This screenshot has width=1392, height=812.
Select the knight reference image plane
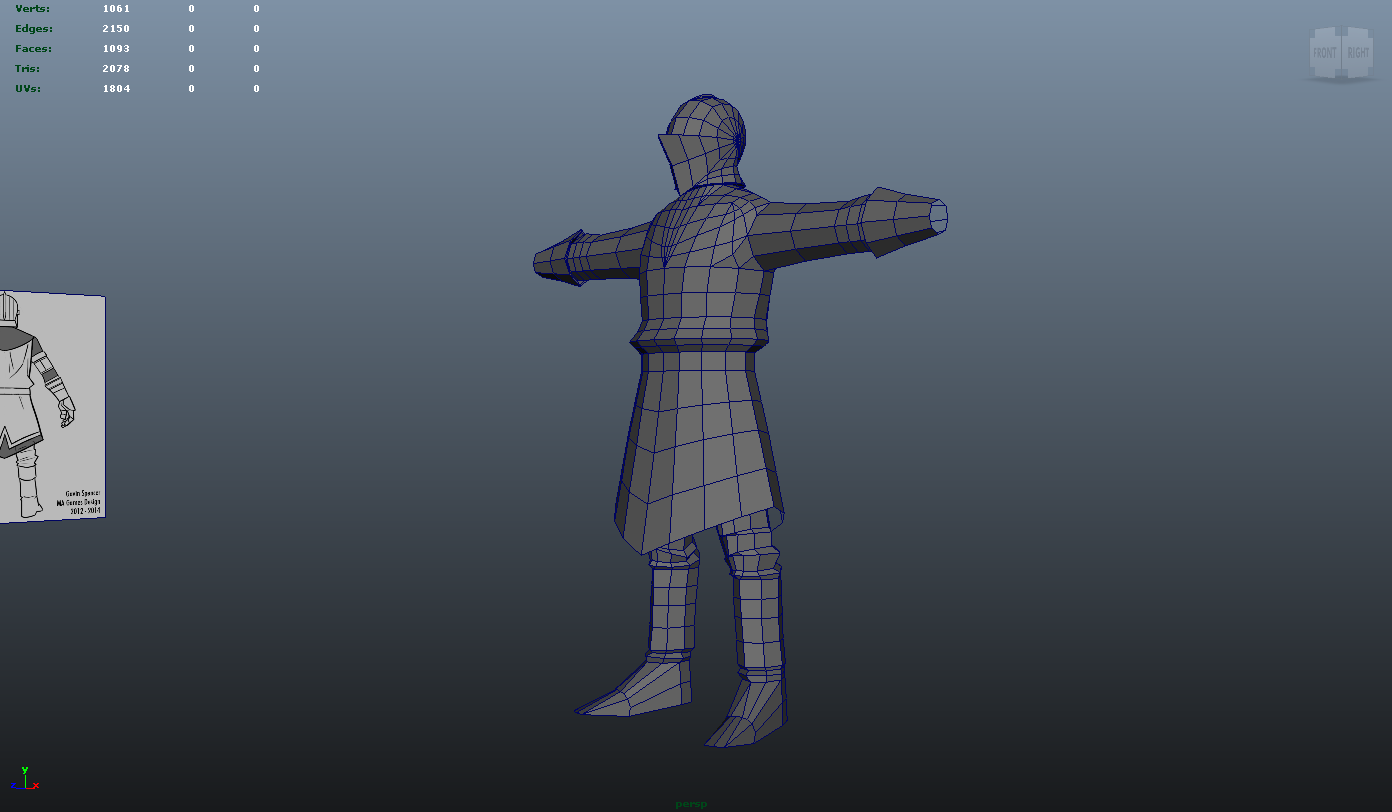point(52,407)
